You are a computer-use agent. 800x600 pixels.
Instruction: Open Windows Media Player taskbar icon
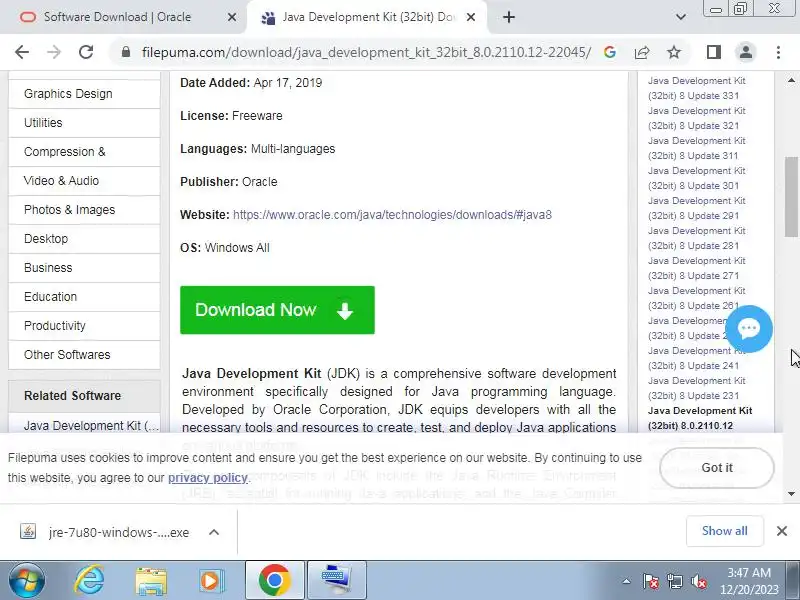click(210, 581)
